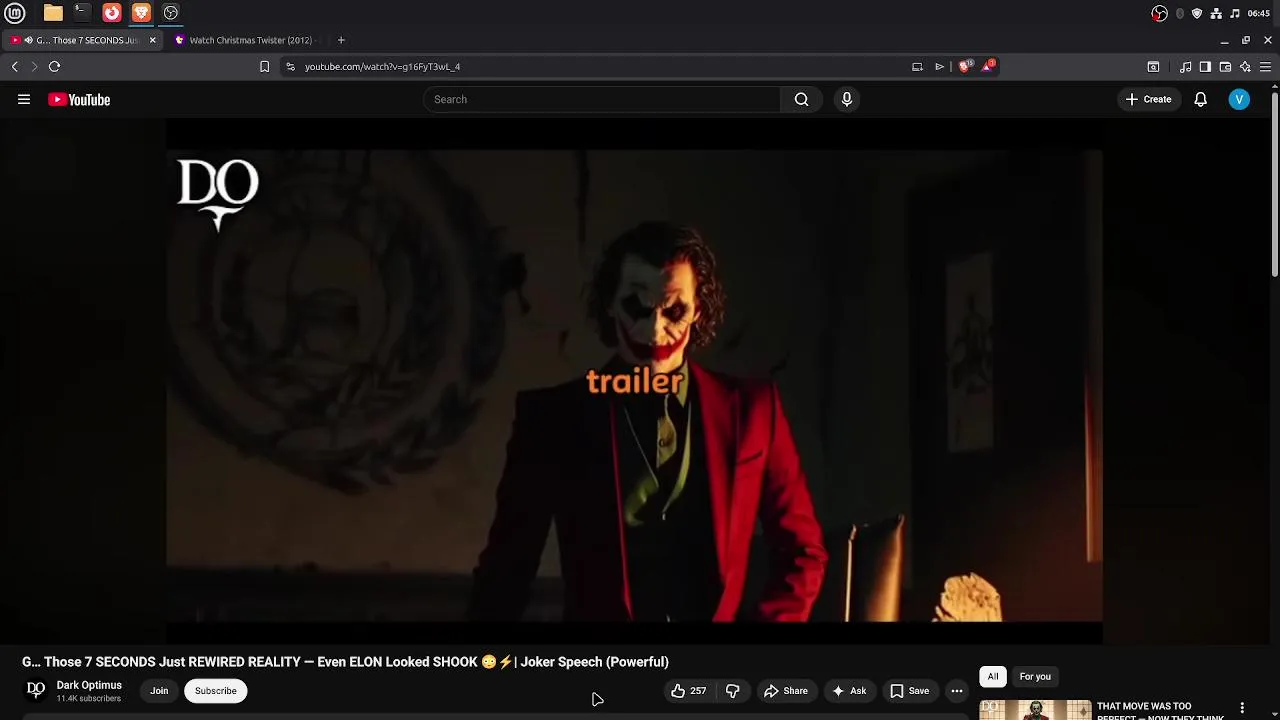This screenshot has width=1280, height=720.
Task: Save video to playlist
Action: click(910, 691)
